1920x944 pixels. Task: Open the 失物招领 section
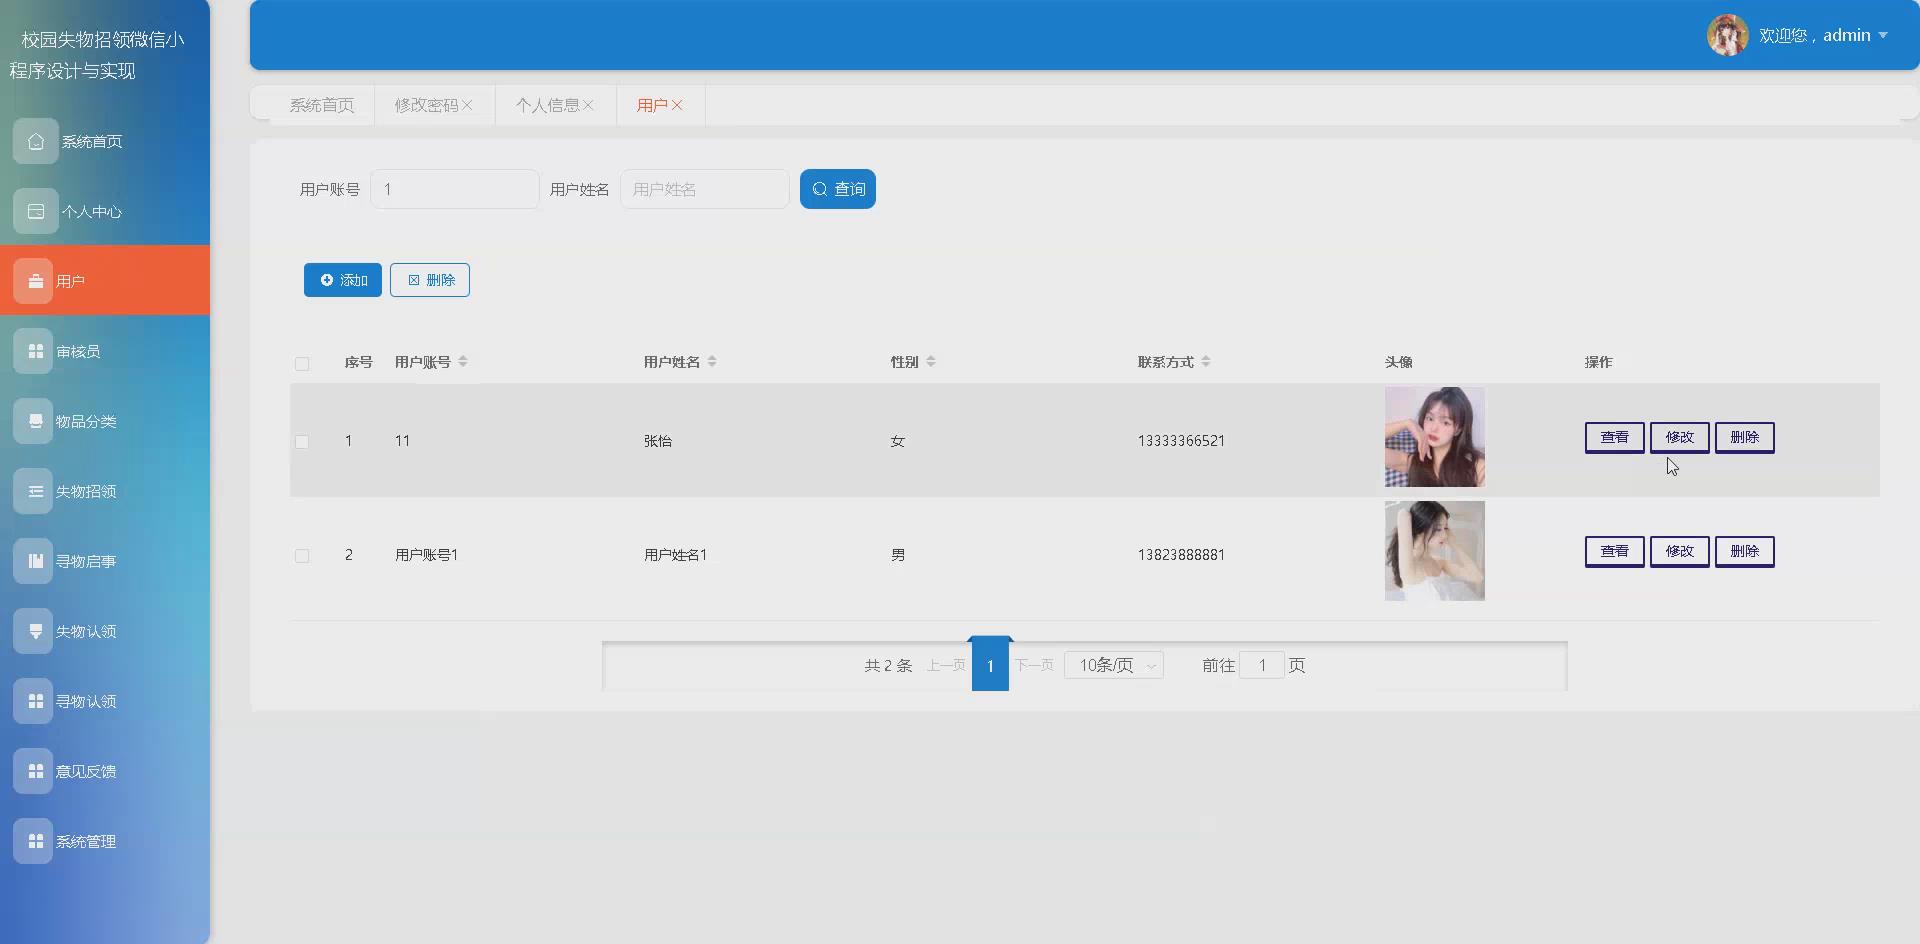[x=90, y=491]
